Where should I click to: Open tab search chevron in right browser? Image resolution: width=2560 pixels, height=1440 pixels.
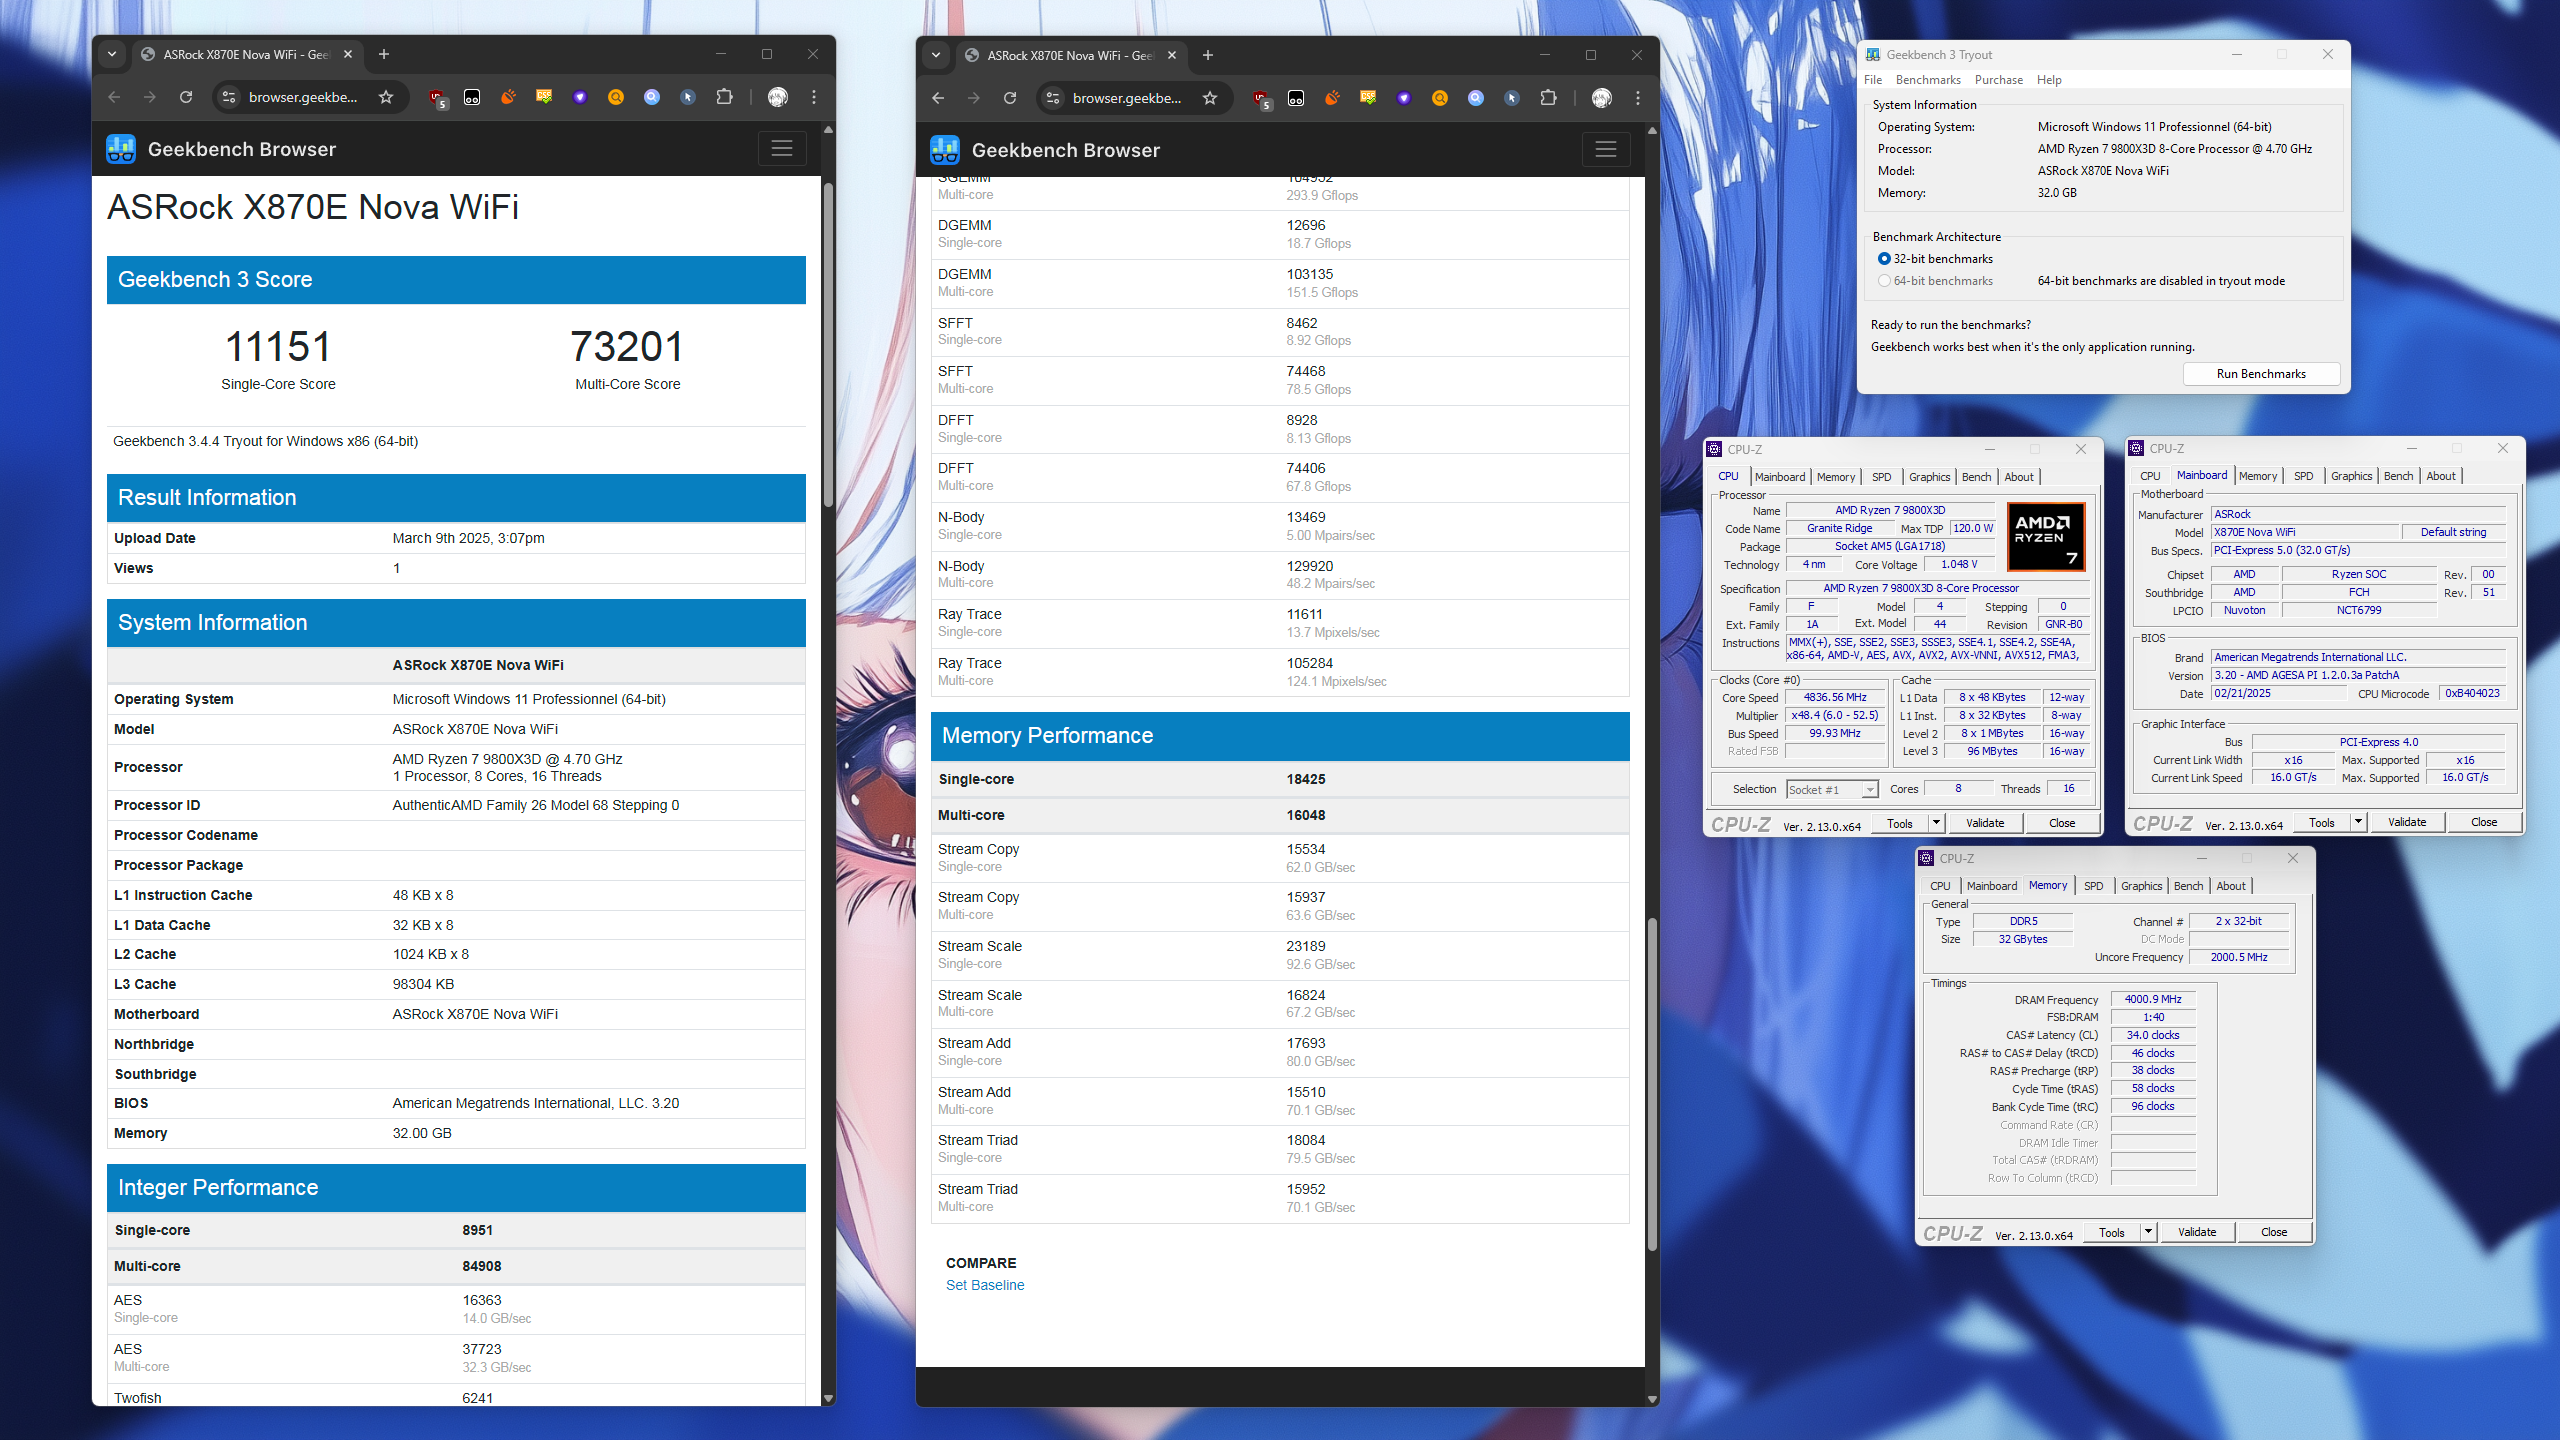pyautogui.click(x=936, y=55)
